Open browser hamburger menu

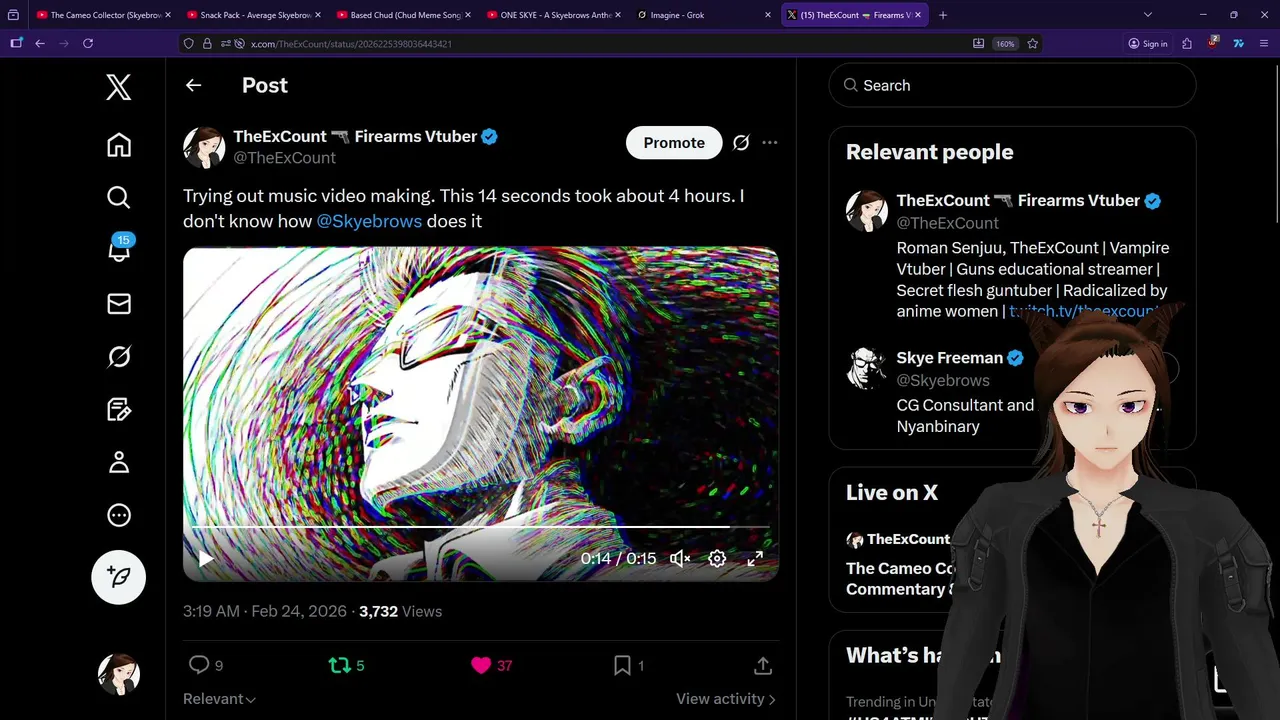1265,44
